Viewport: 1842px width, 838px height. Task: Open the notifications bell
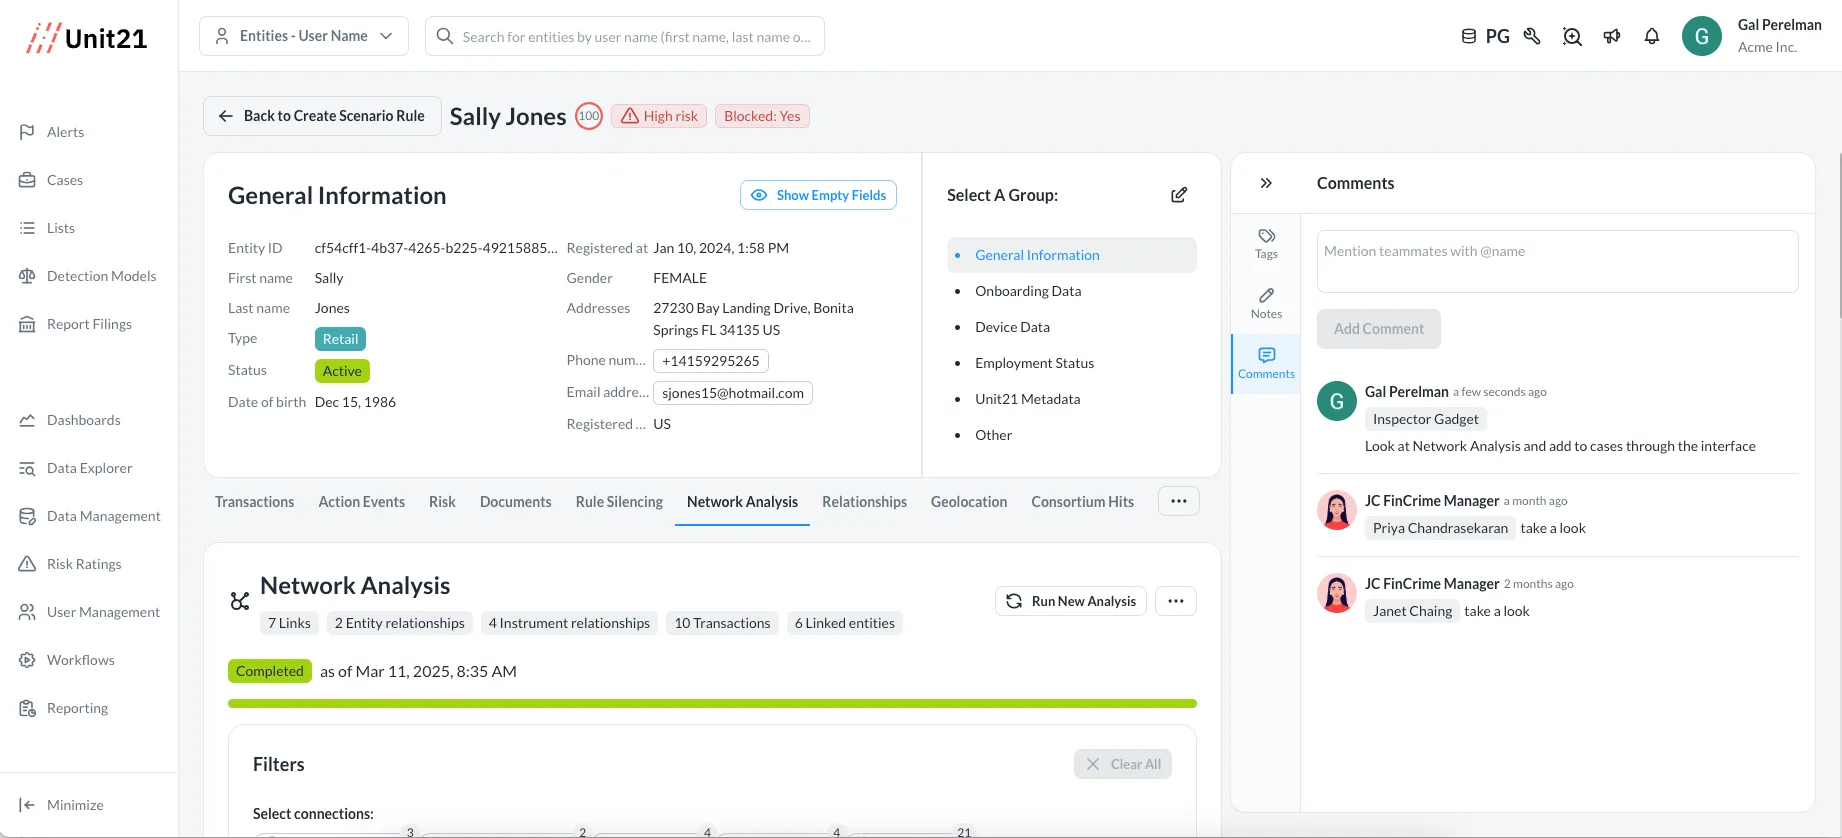[x=1652, y=36]
